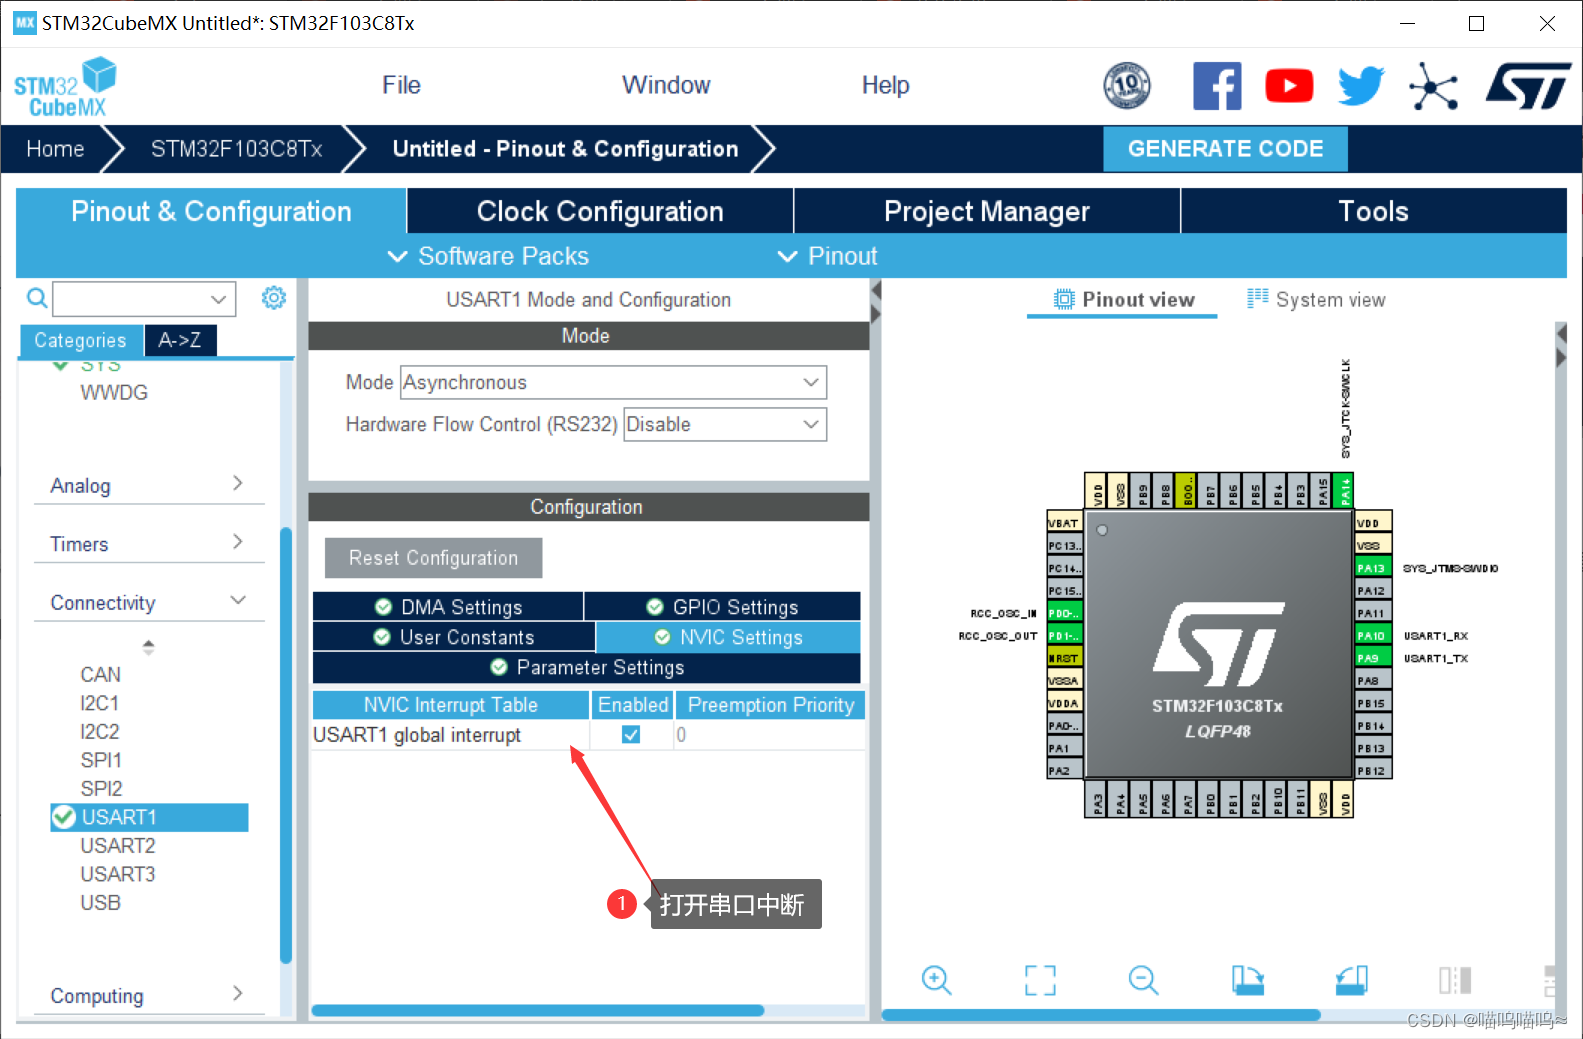Select USB in the Connectivity list
This screenshot has width=1583, height=1039.
pos(100,903)
